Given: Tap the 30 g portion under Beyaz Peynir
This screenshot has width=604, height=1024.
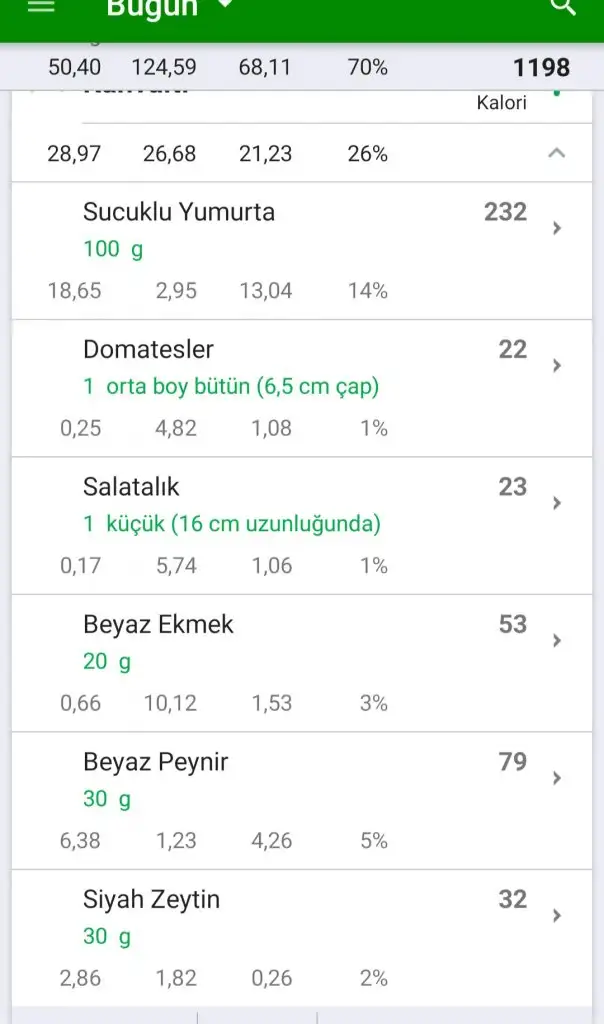Looking at the screenshot, I should click(106, 799).
